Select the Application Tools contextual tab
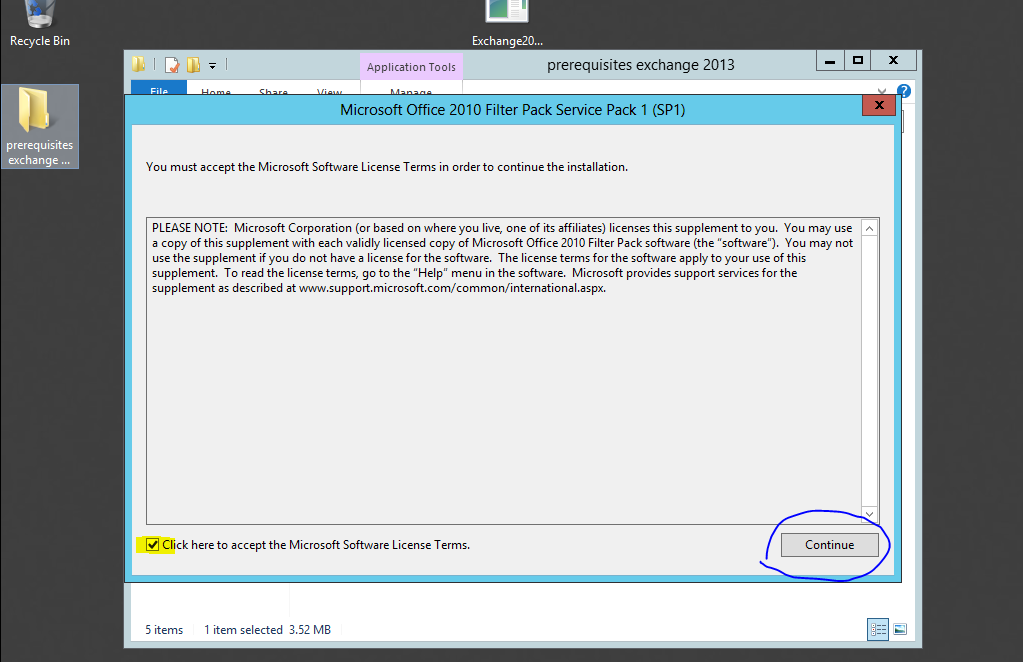Image resolution: width=1023 pixels, height=662 pixels. 411,67
